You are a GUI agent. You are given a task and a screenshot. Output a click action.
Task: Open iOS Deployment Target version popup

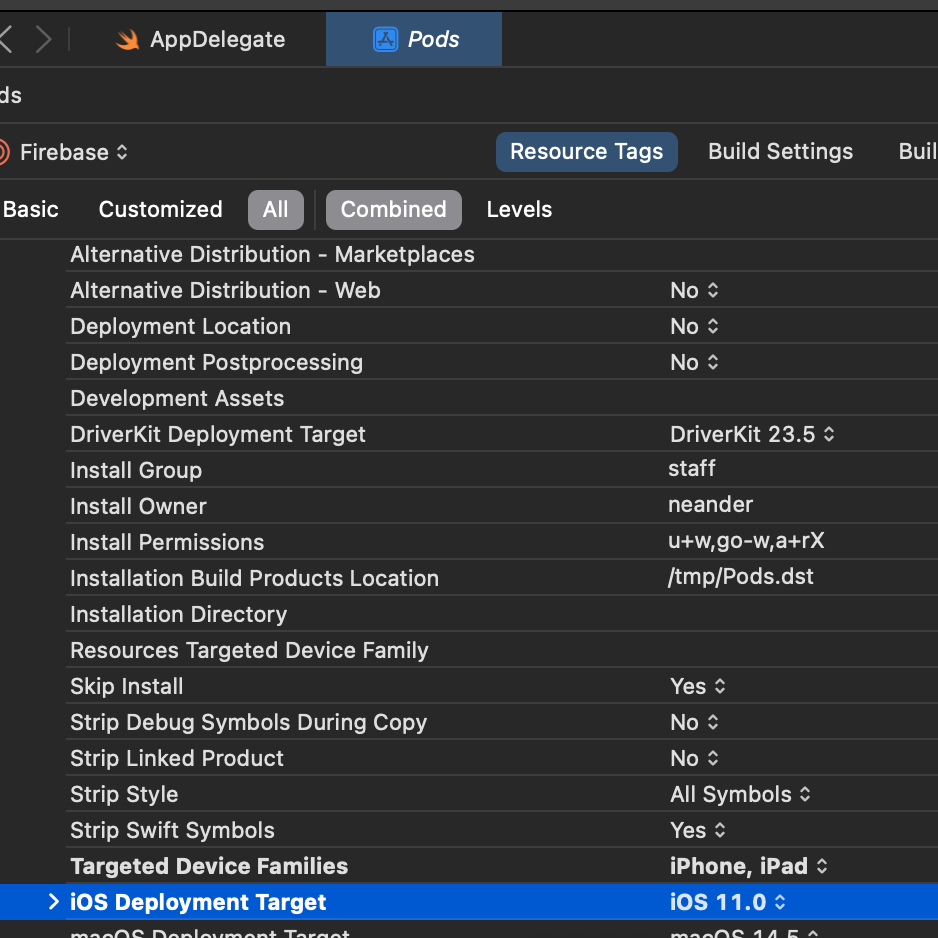727,902
